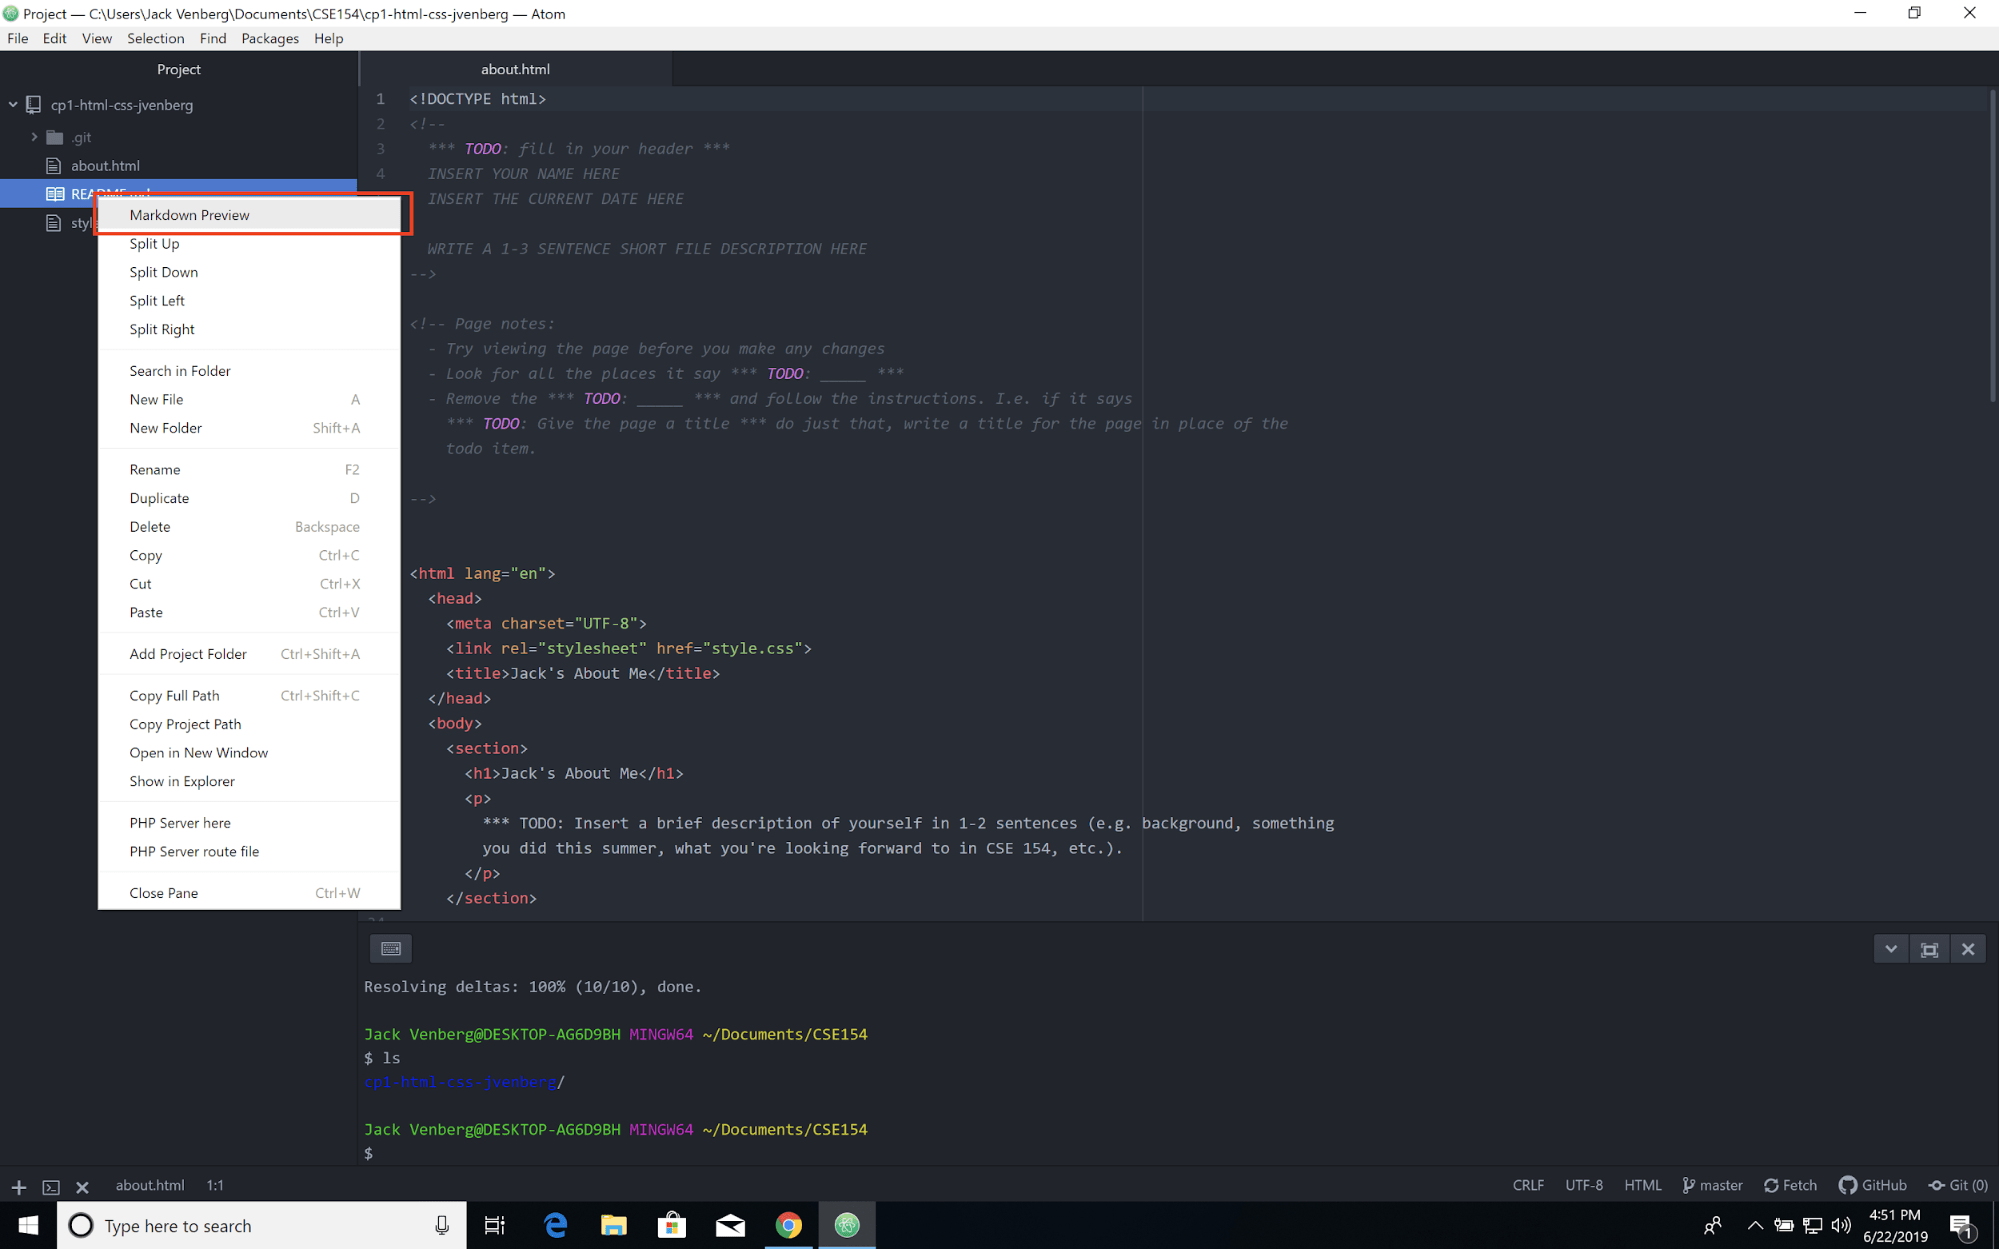Close all terminals with X icon
This screenshot has width=1999, height=1249.
coord(83,1187)
